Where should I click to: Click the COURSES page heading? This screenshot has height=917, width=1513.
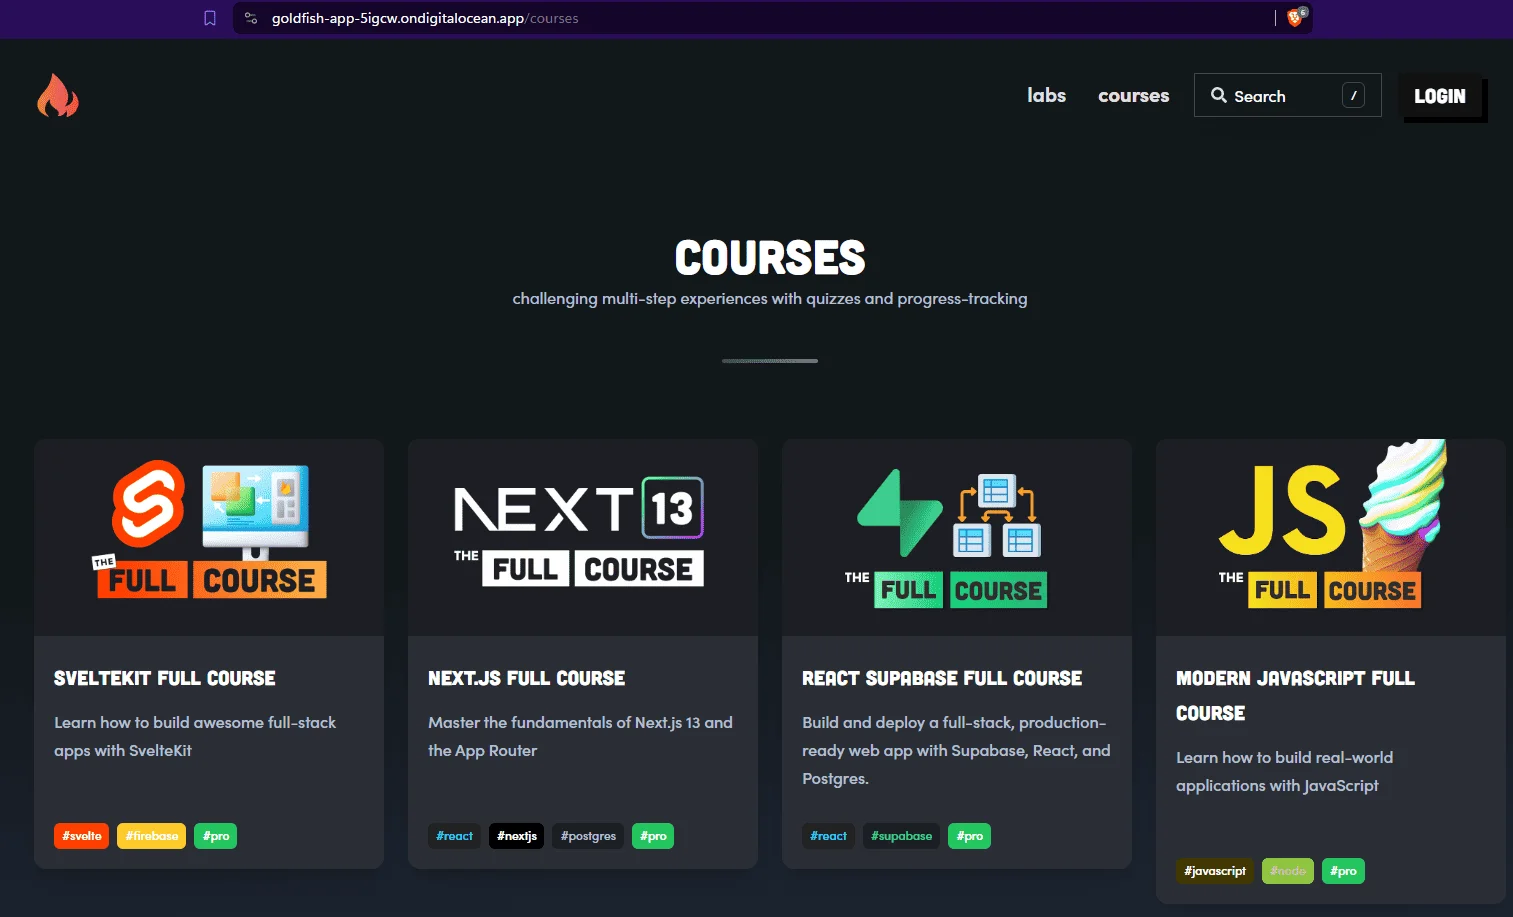click(770, 258)
